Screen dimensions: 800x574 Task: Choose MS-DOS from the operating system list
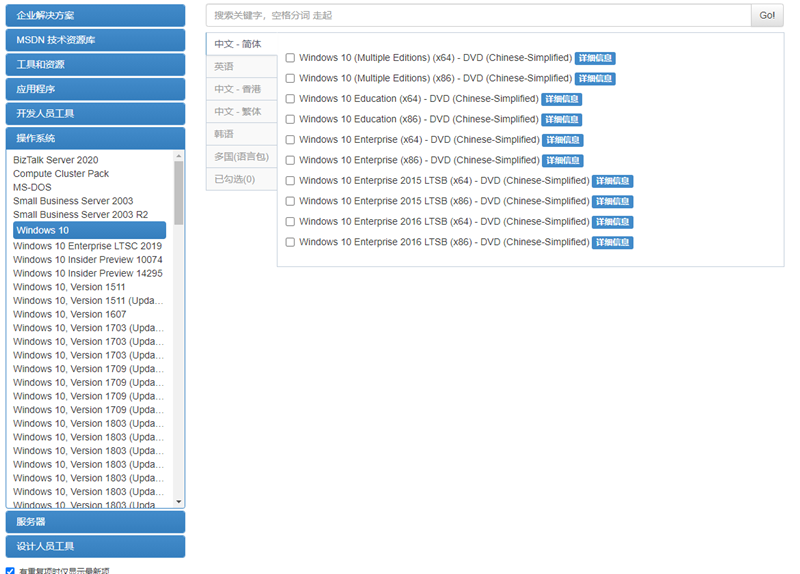click(31, 187)
